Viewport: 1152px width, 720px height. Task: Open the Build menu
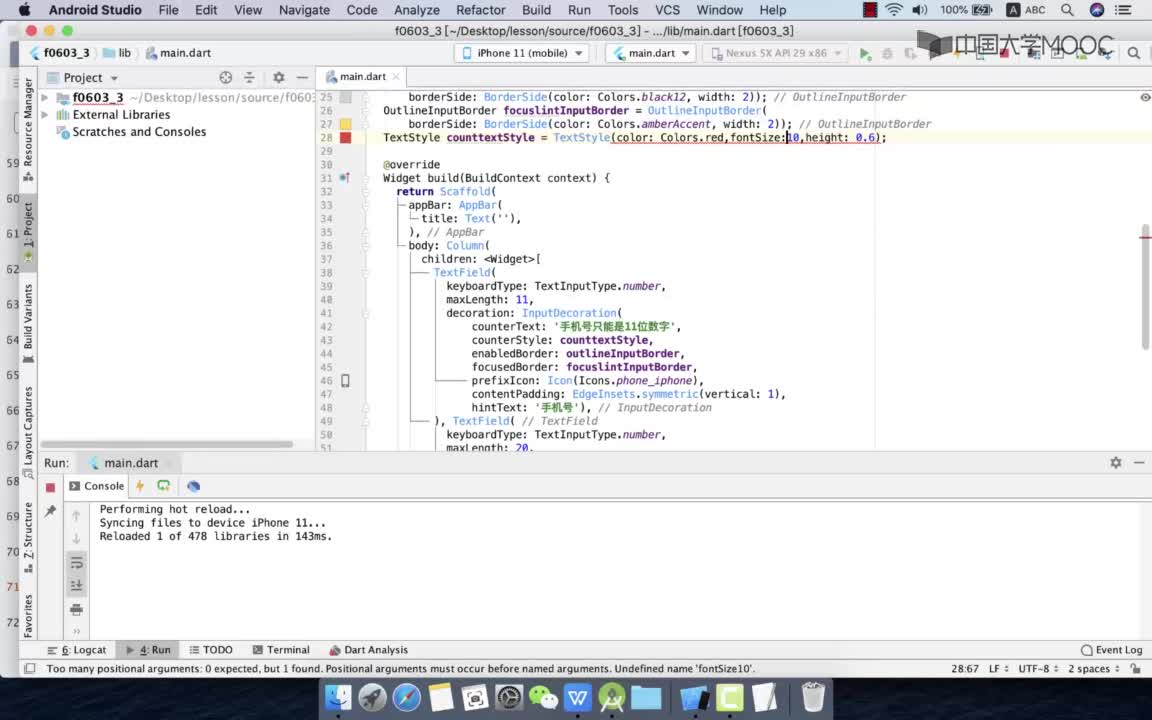click(536, 10)
